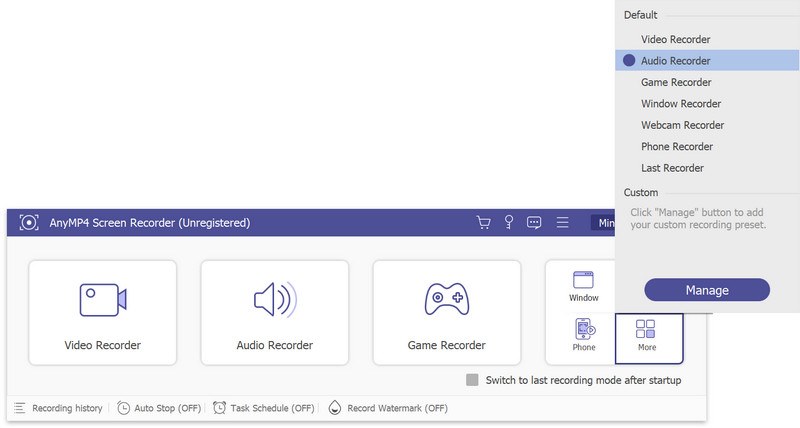Open the Audio Recorder card
The height and width of the screenshot is (428, 800).
(x=274, y=313)
